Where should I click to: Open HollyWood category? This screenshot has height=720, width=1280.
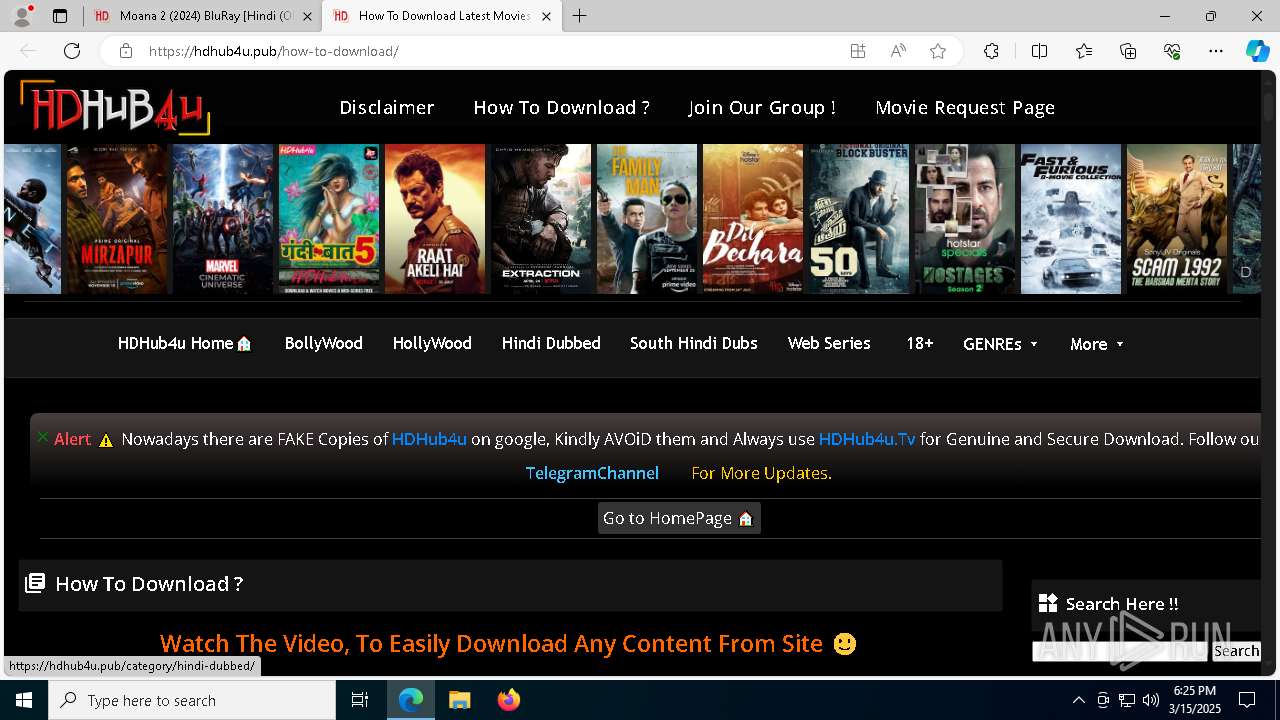pyautogui.click(x=432, y=343)
